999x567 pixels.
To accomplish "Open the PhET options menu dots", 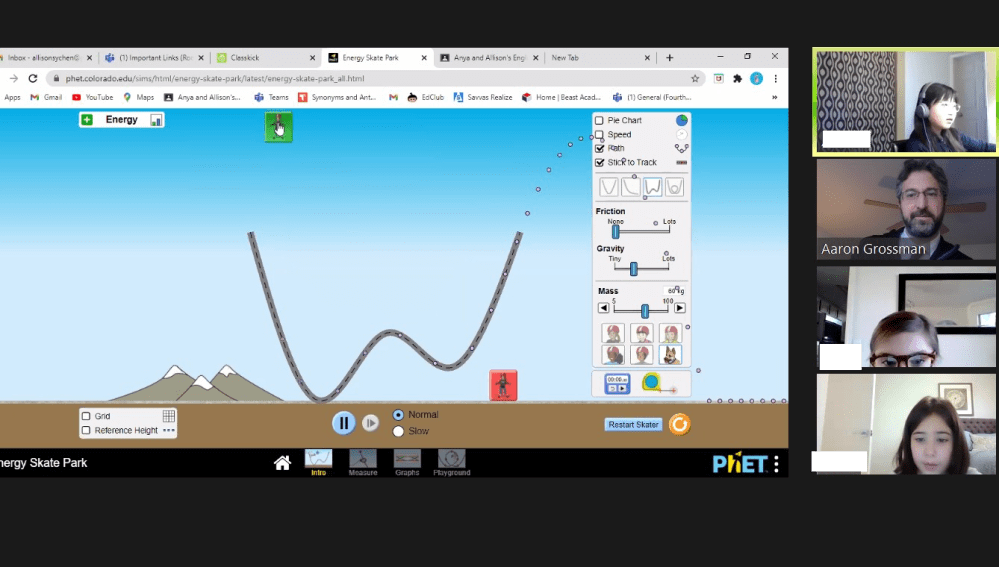I will 776,463.
